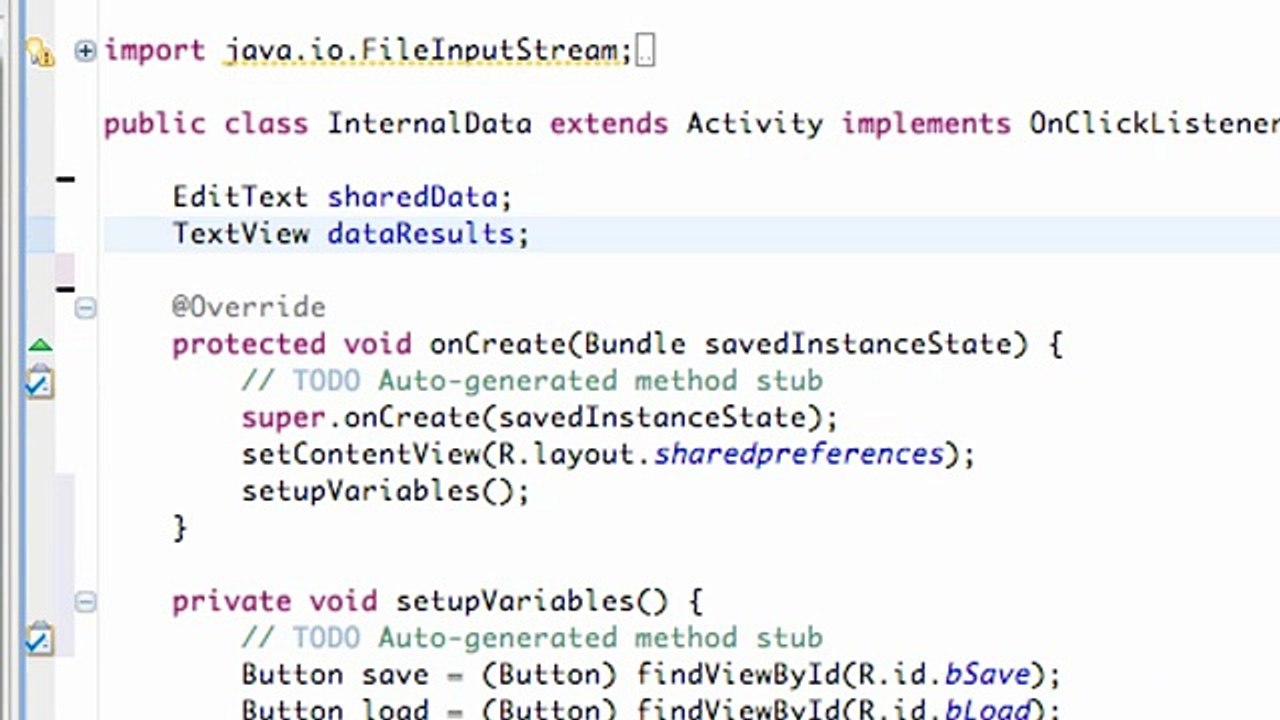
Task: Open the task marker next to setupVariables' TODO comment
Action: pyautogui.click(x=39, y=638)
